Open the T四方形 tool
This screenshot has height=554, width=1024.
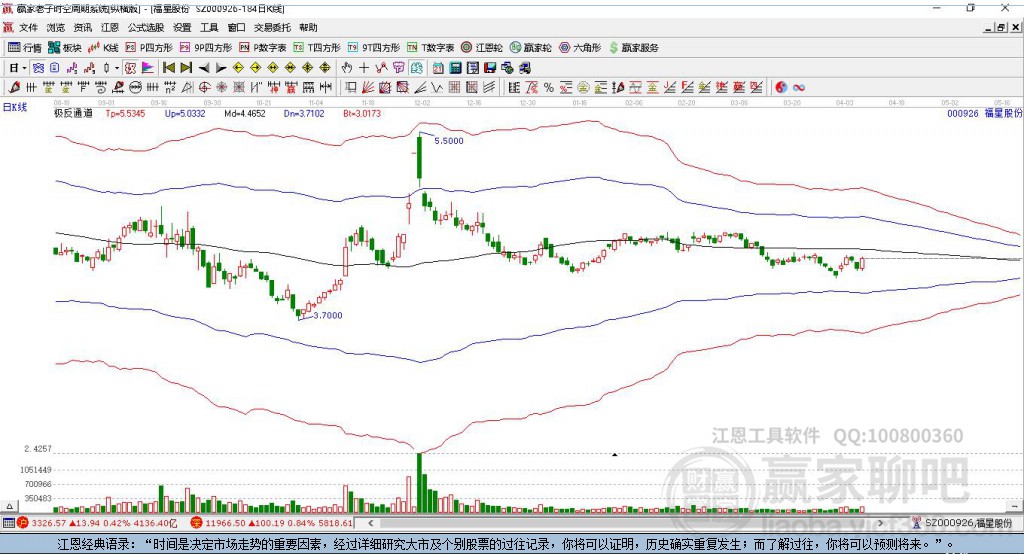(x=317, y=48)
